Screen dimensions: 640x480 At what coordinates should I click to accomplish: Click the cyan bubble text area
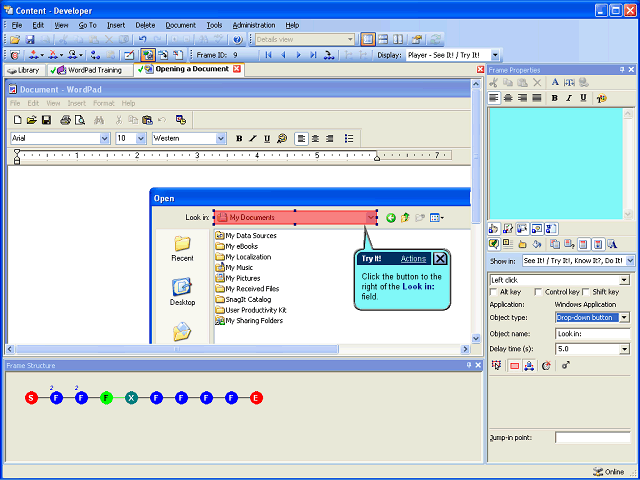[556, 164]
